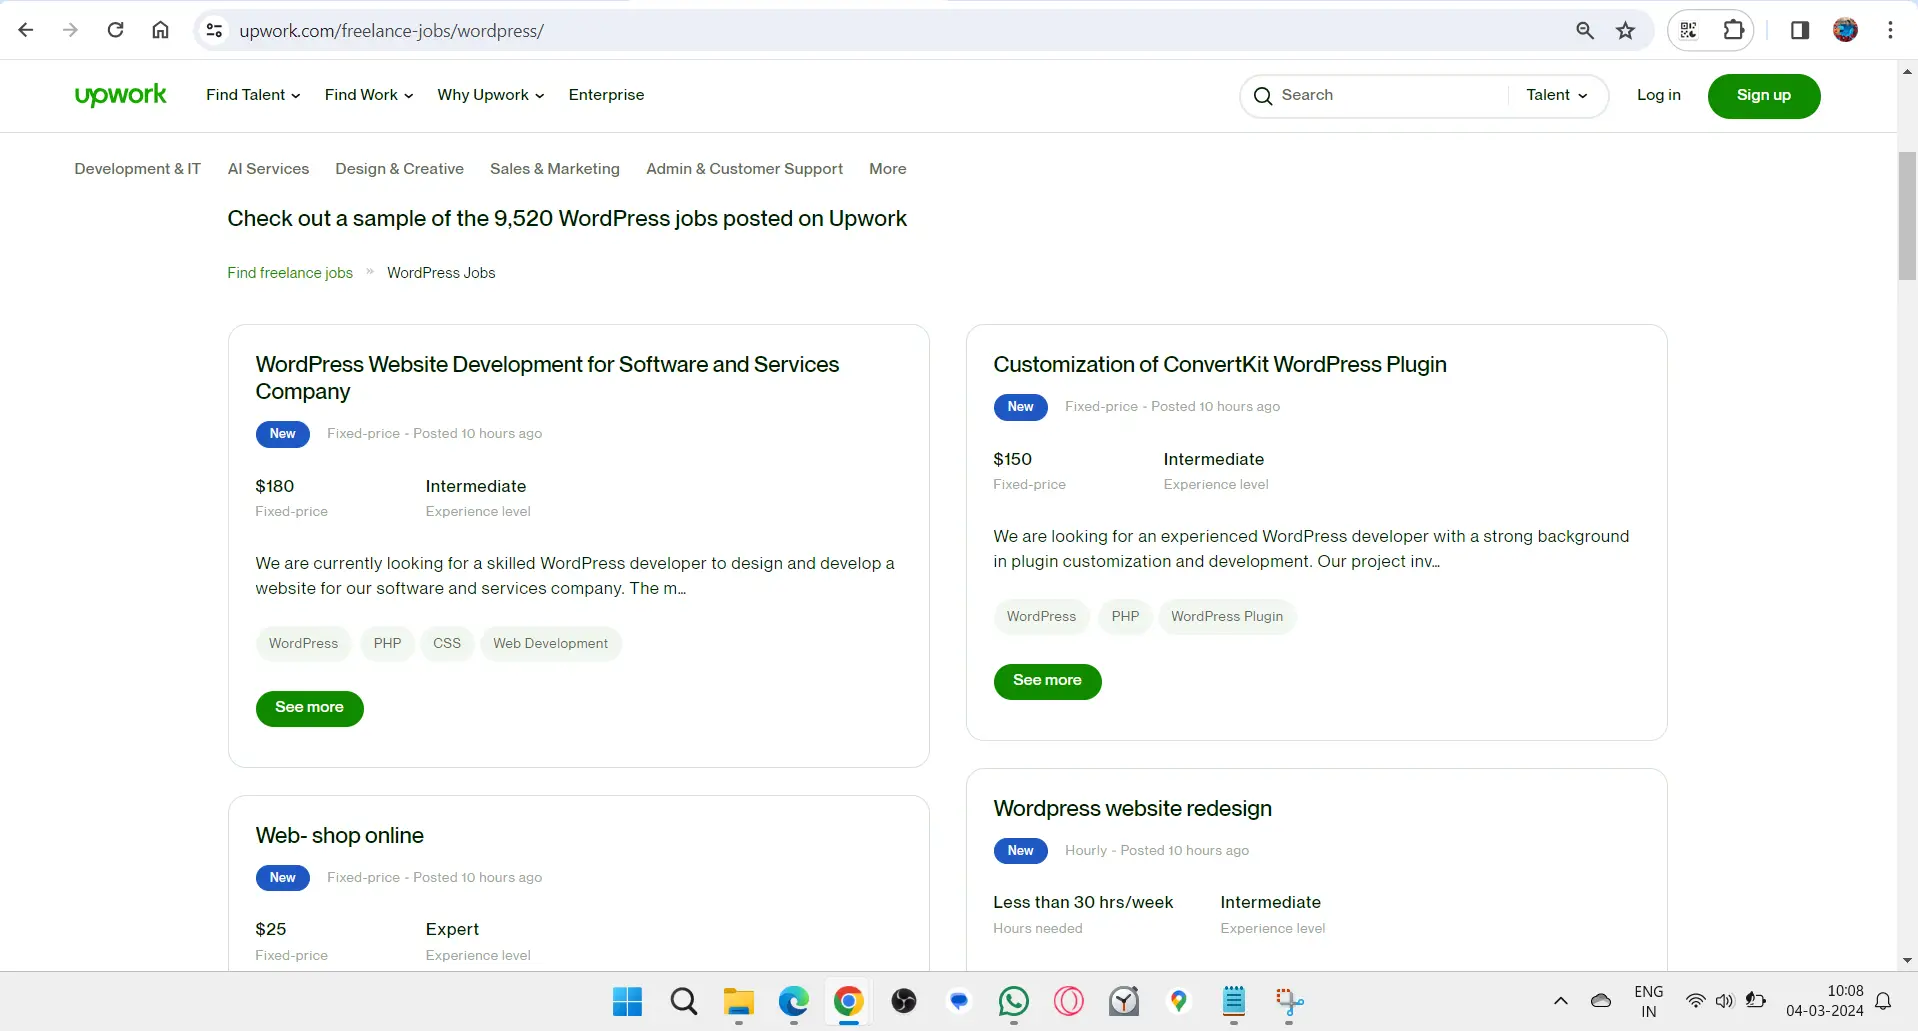Viewport: 1918px width, 1031px height.
Task: Open the Web- shop online job title
Action: tap(339, 836)
